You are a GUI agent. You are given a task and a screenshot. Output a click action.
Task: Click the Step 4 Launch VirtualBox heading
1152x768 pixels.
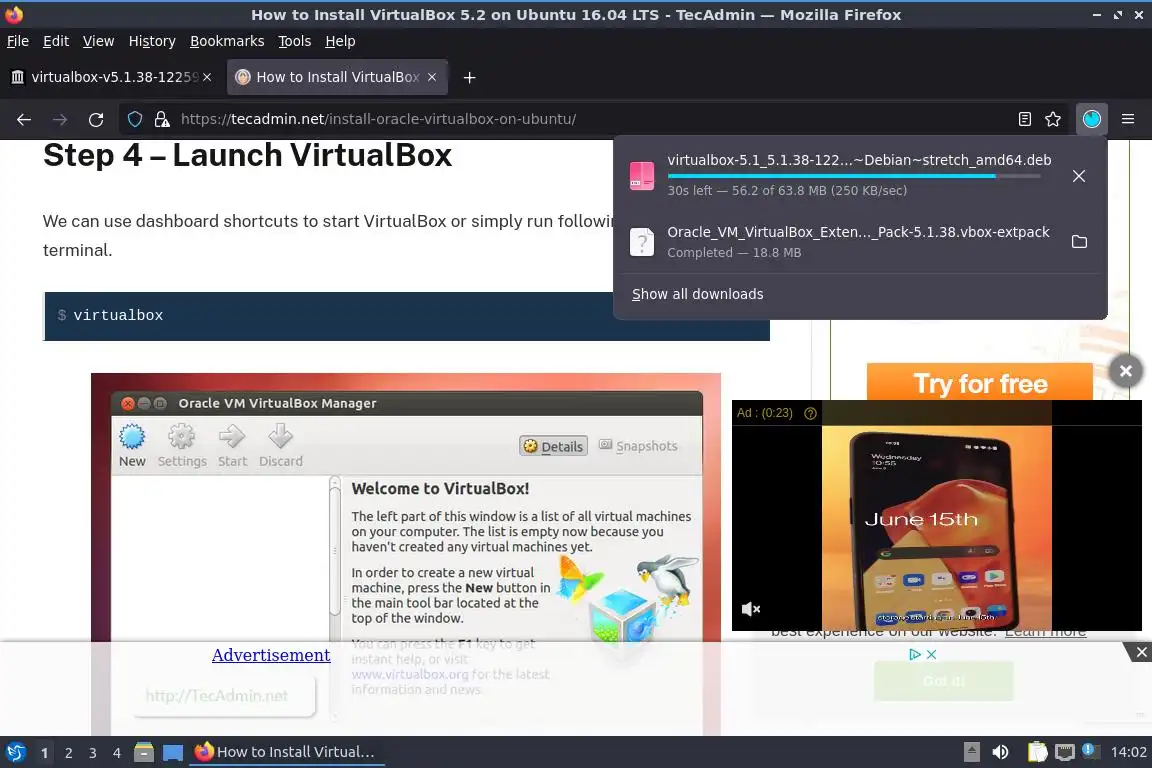248,156
